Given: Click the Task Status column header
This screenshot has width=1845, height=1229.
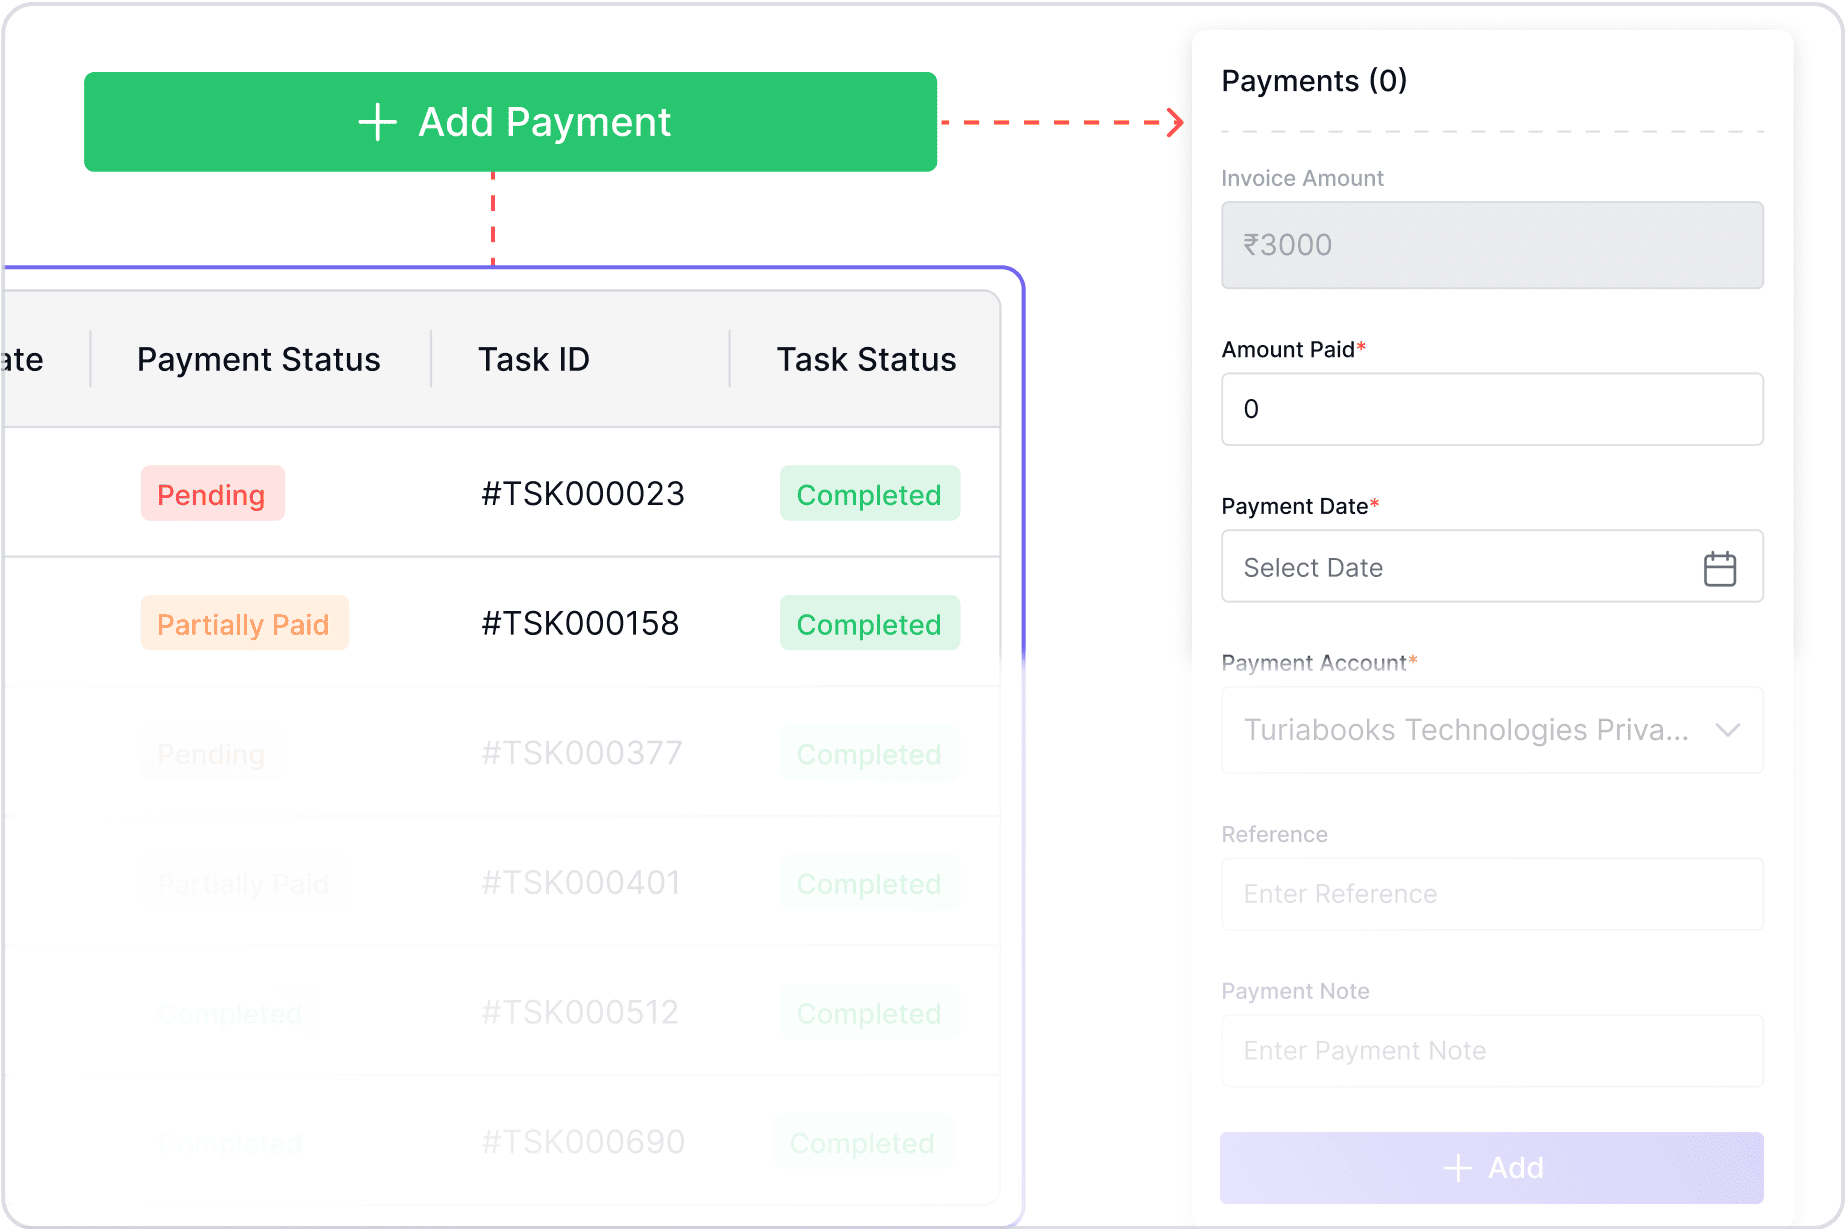Looking at the screenshot, I should (x=866, y=359).
